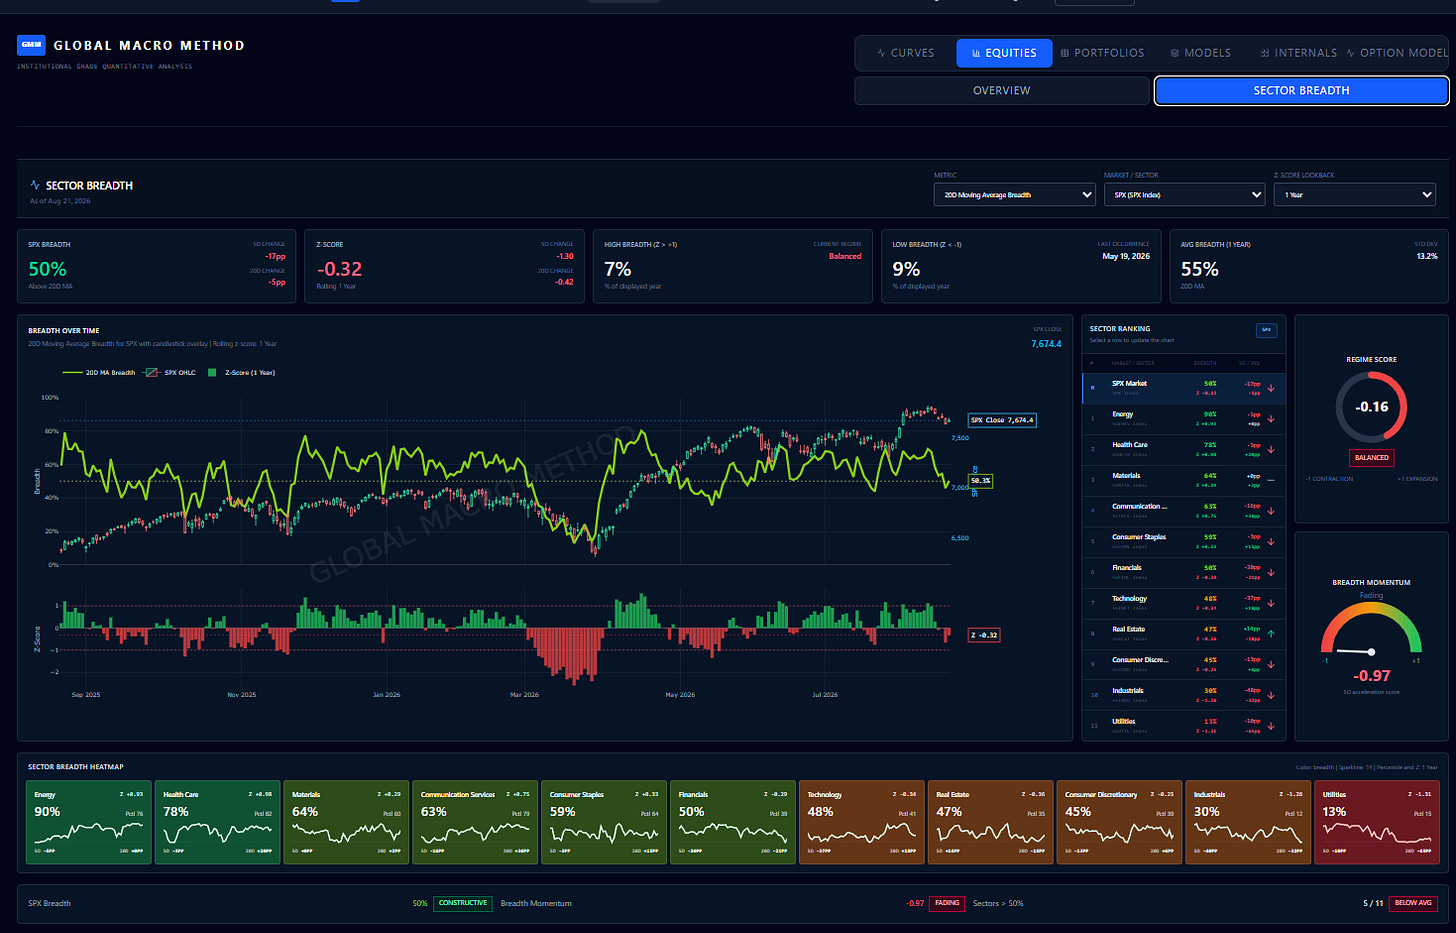The height and width of the screenshot is (933, 1456).
Task: Expand the Market / Sector SPX dropdown
Action: (1185, 195)
